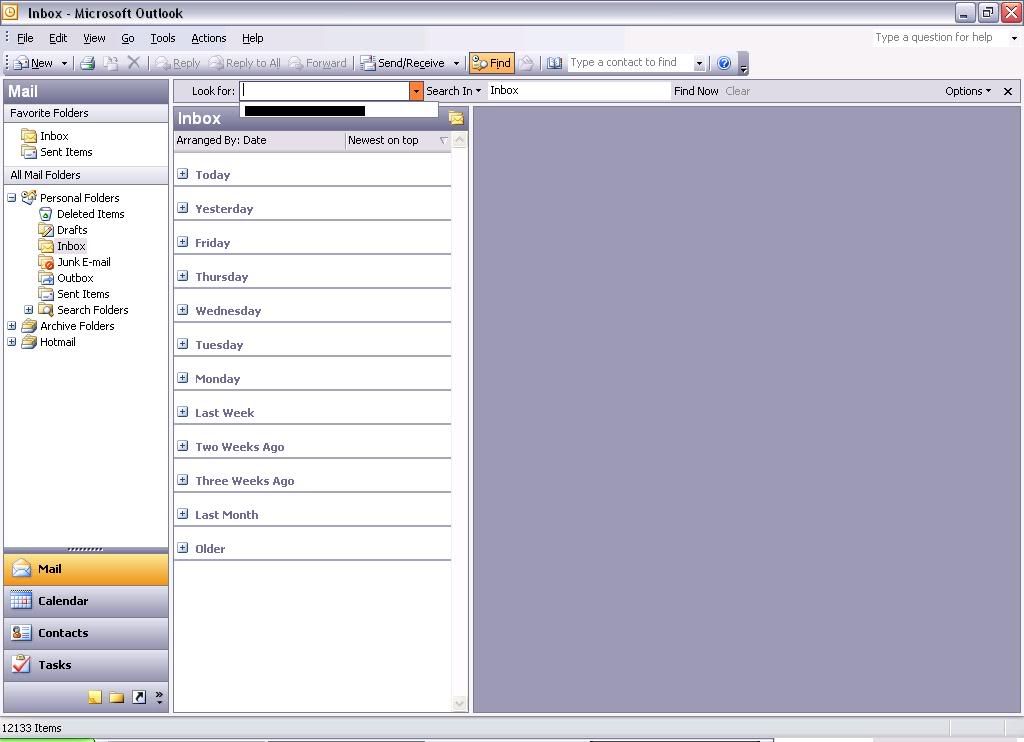Open Shortcuts icon in navigation pane
Screen dimensions: 1024x742
coord(139,697)
